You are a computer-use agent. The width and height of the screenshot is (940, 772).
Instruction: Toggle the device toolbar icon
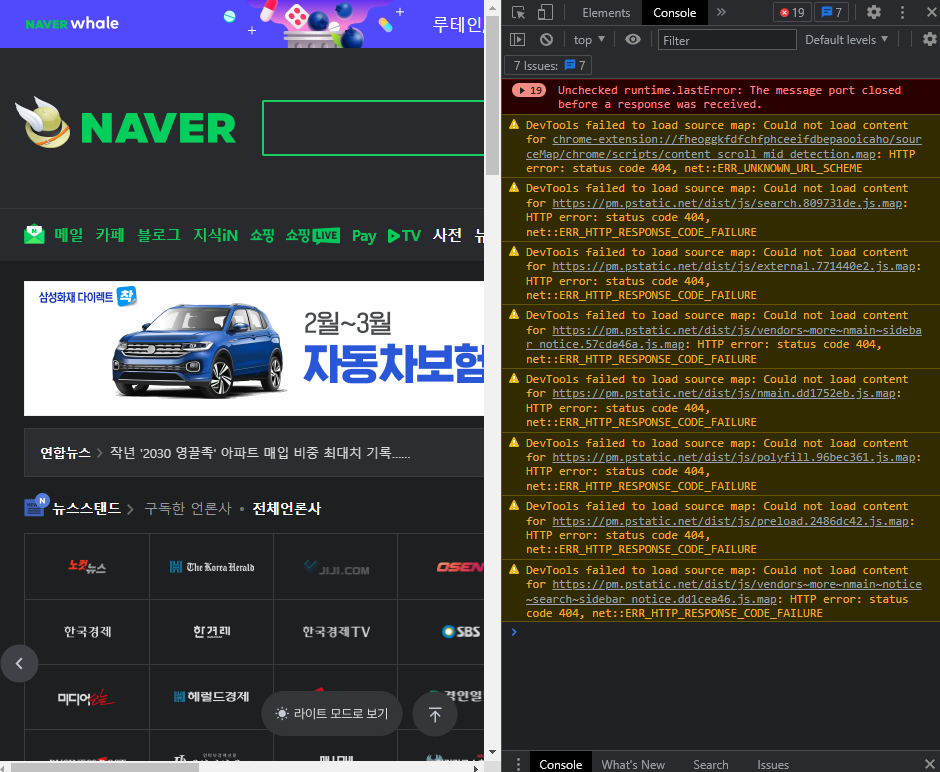[545, 13]
